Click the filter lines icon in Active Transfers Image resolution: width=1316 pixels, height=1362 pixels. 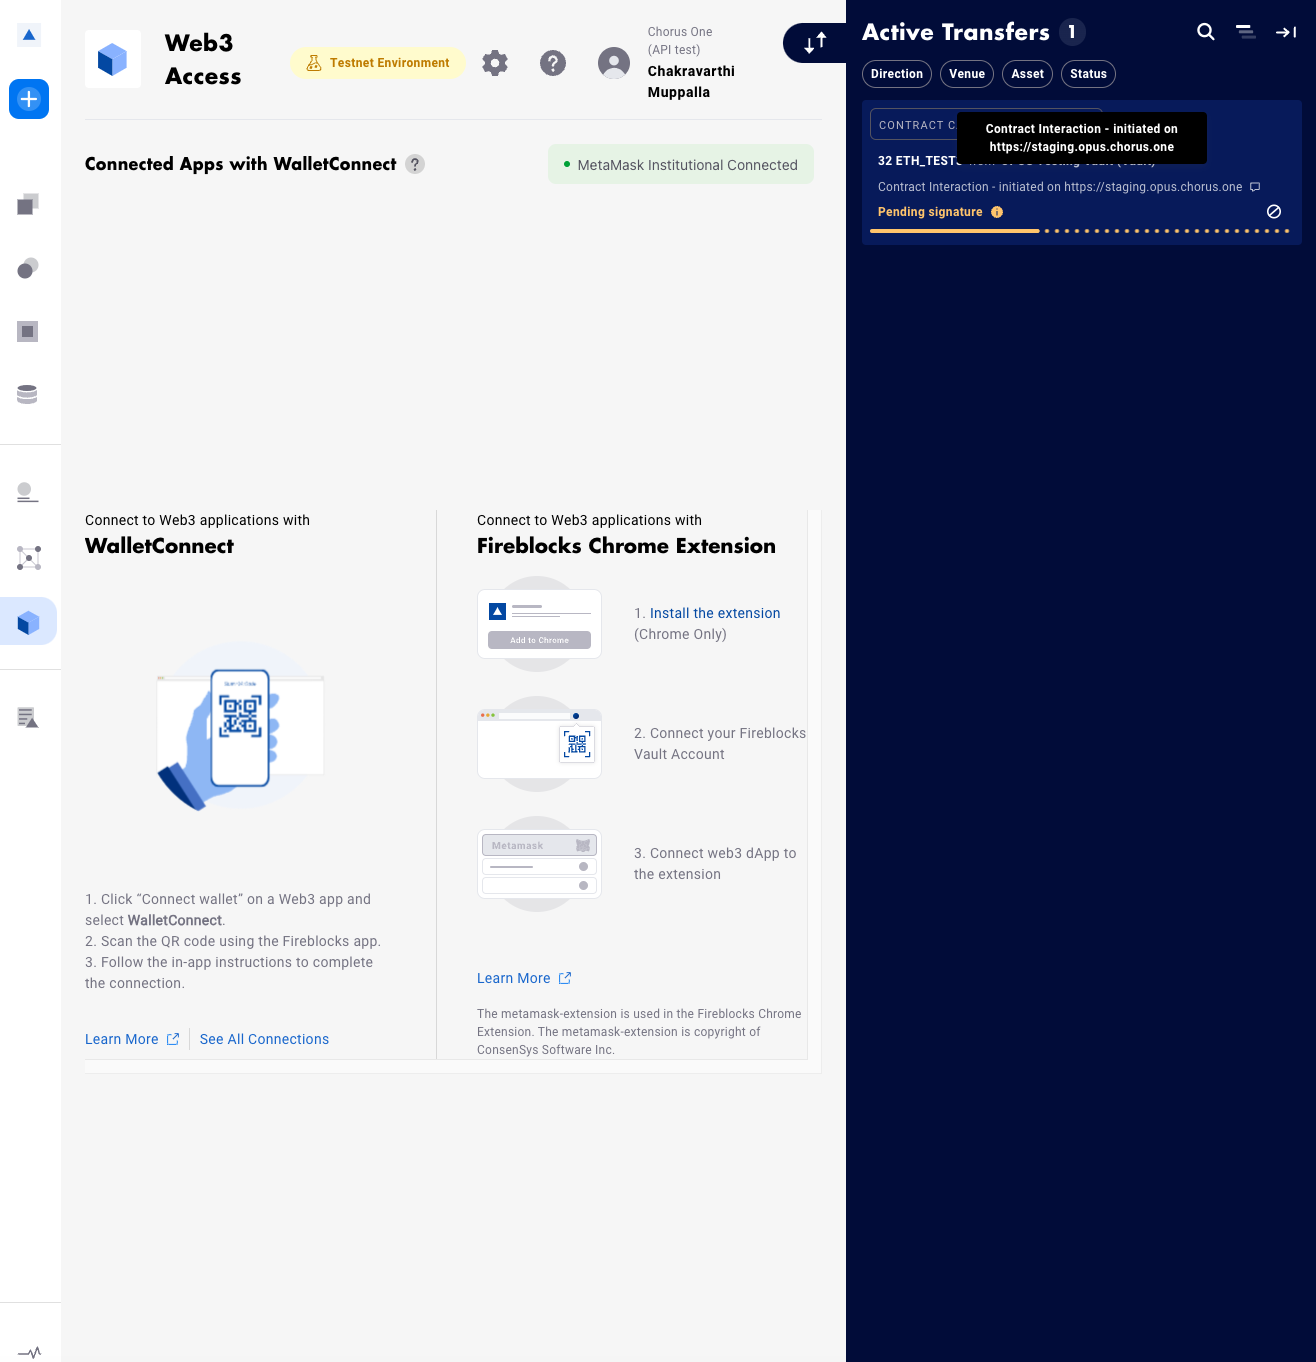[x=1246, y=32]
